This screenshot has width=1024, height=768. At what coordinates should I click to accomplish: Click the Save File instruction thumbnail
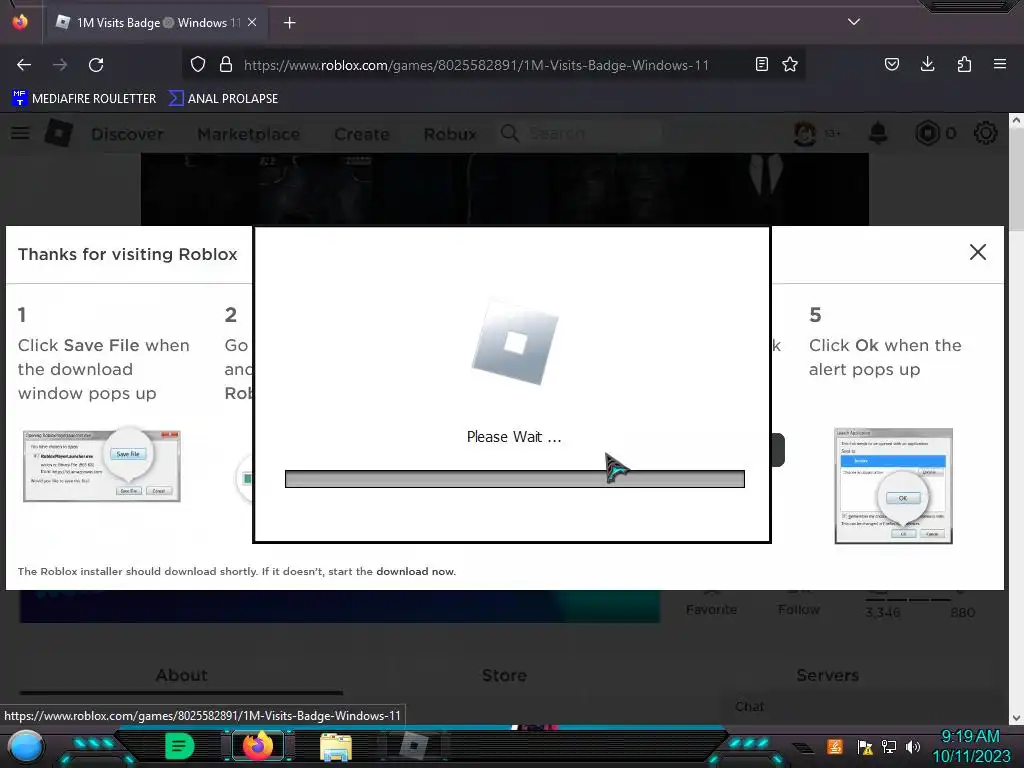[102, 464]
